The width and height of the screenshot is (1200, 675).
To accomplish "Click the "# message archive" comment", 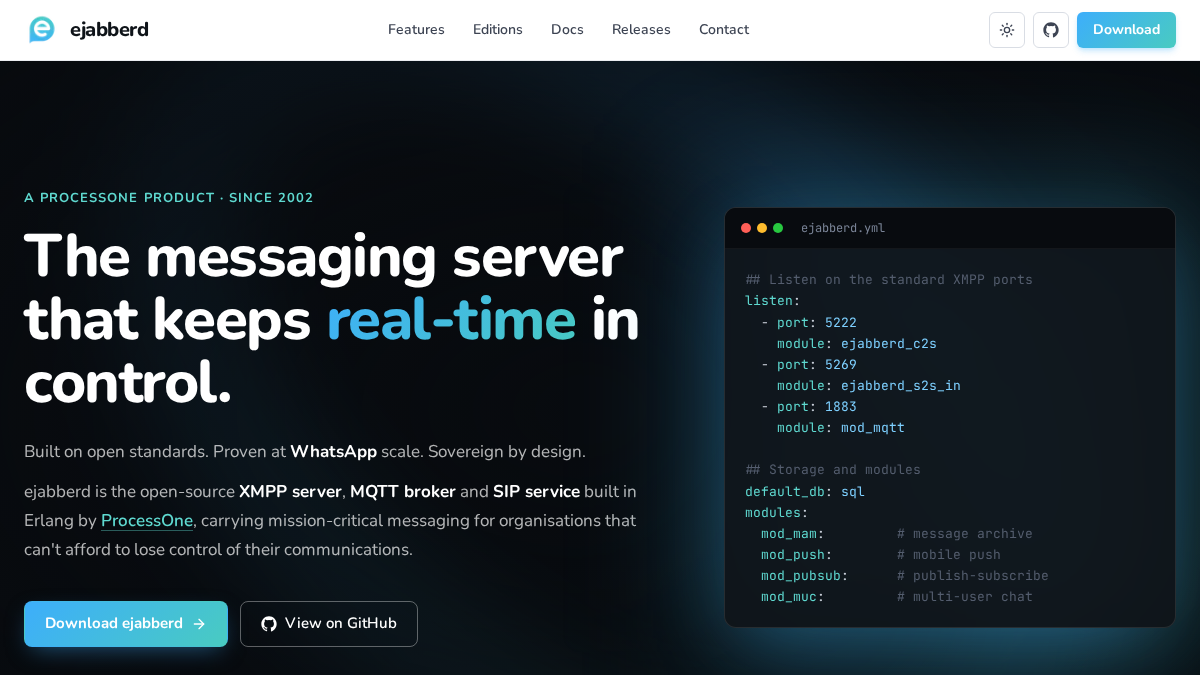I will tap(965, 533).
